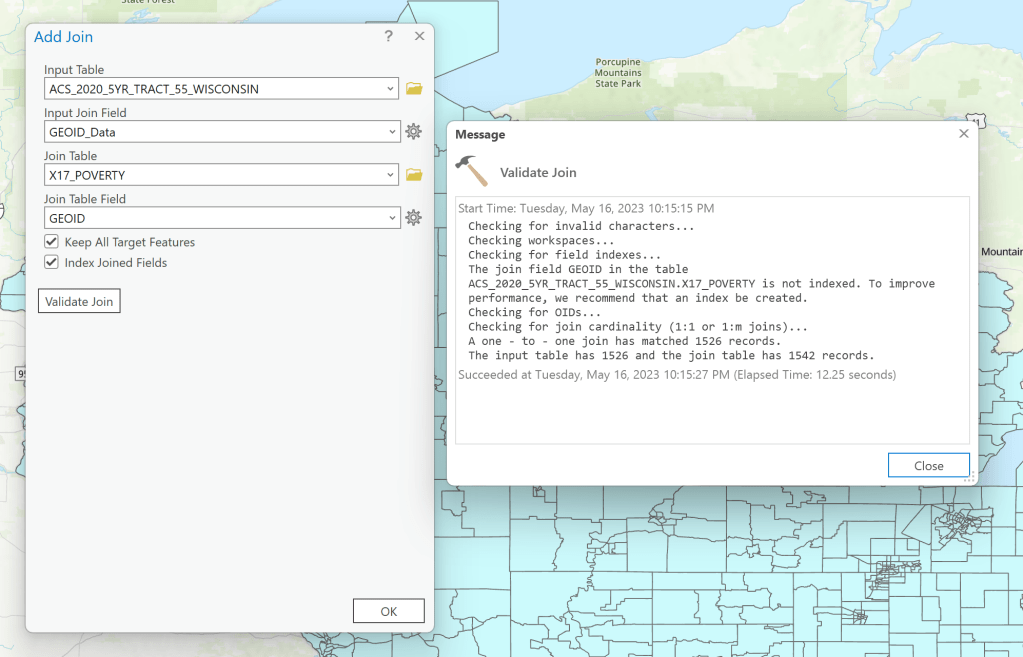Confirm the join with OK button

(389, 611)
